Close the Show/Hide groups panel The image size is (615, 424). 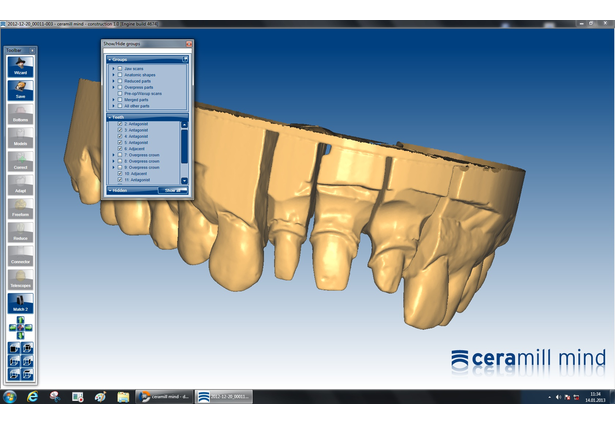coord(189,44)
